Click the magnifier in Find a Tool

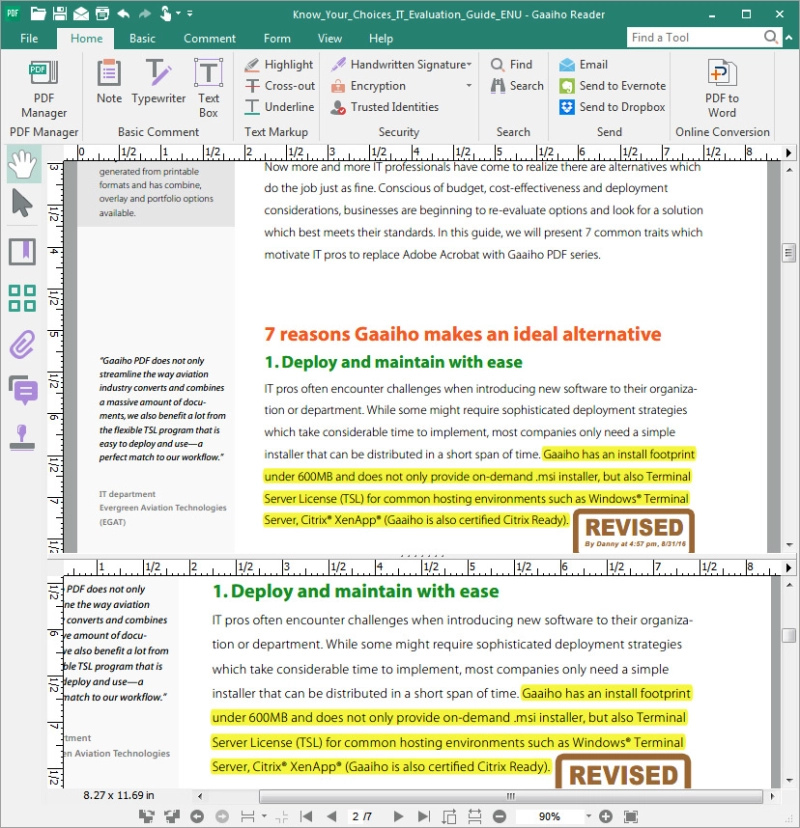(770, 37)
